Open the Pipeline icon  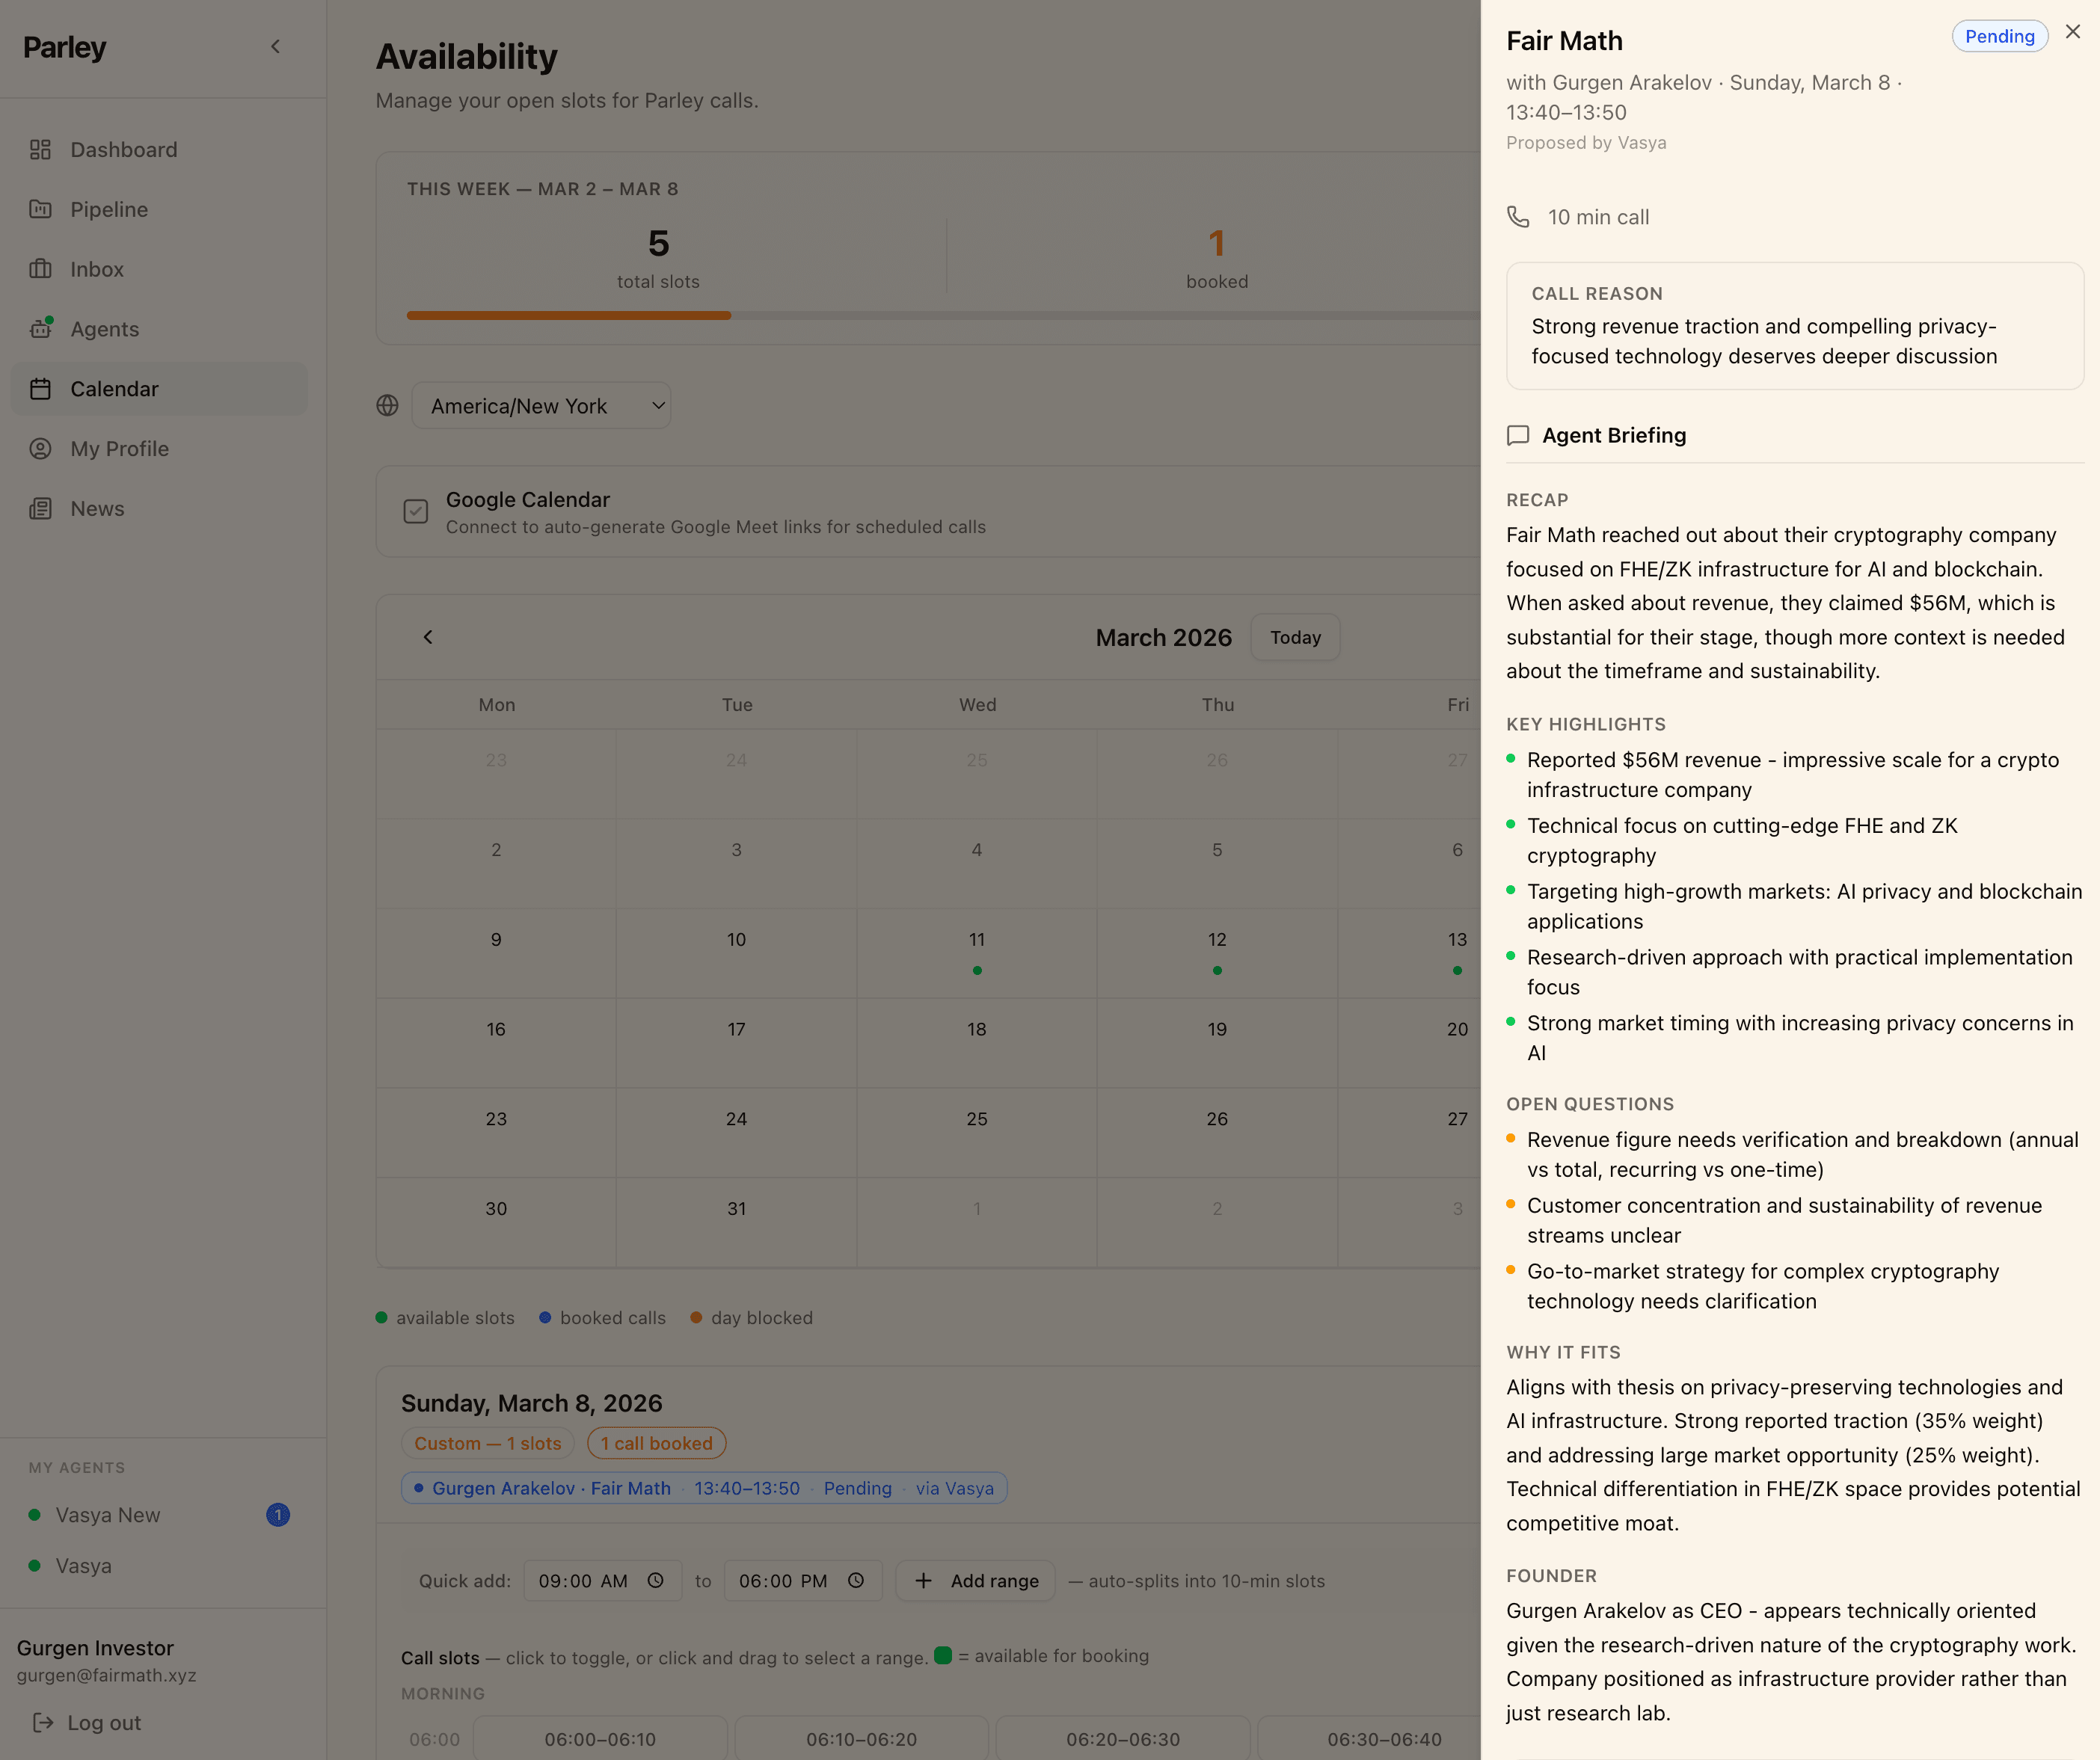tap(41, 209)
